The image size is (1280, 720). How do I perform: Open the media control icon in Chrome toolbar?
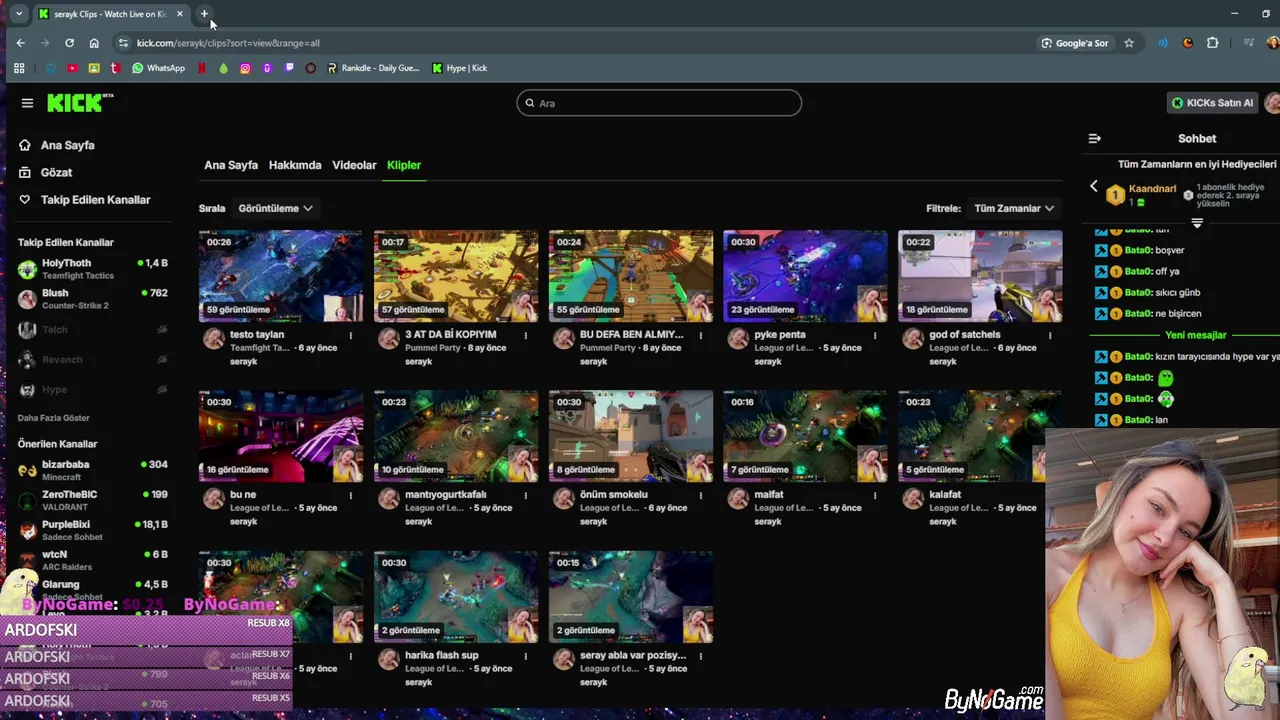point(1249,43)
